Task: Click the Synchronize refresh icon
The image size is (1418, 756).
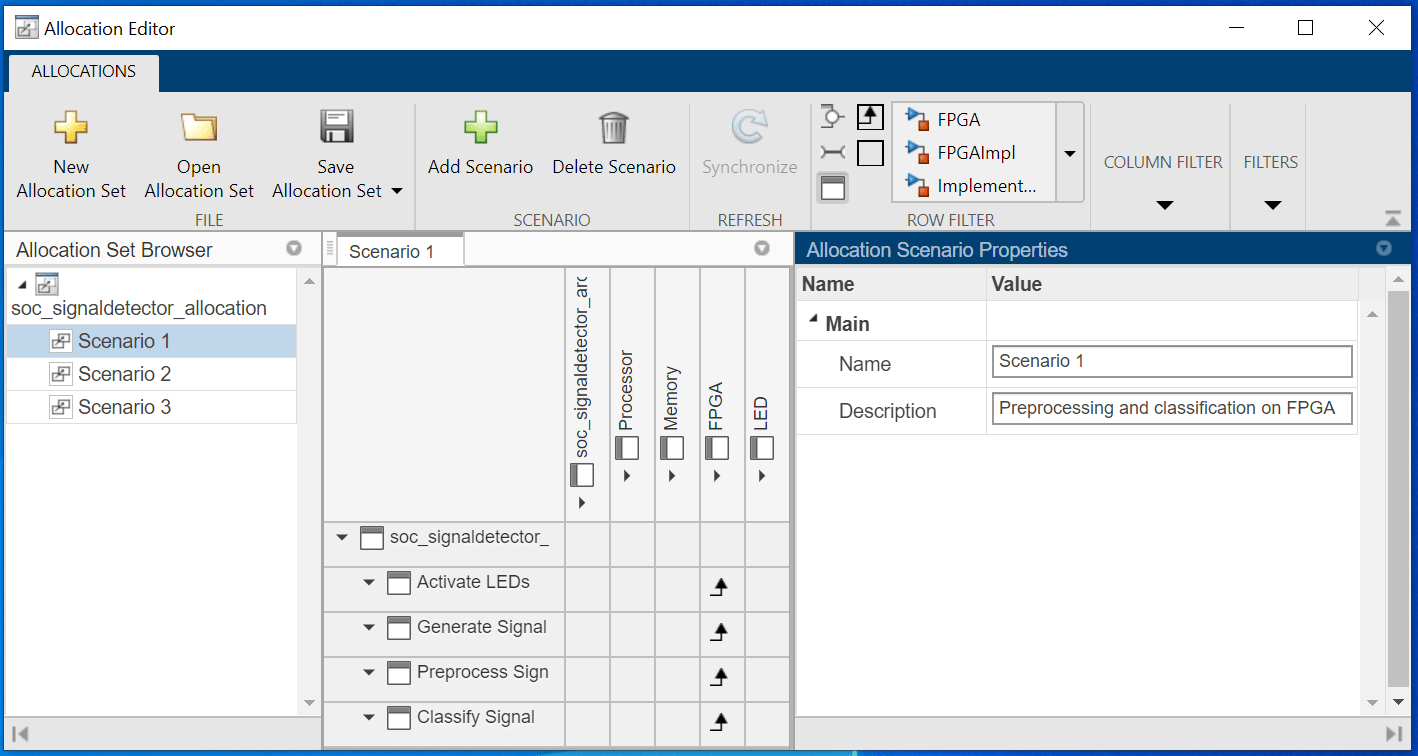Action: click(x=749, y=128)
